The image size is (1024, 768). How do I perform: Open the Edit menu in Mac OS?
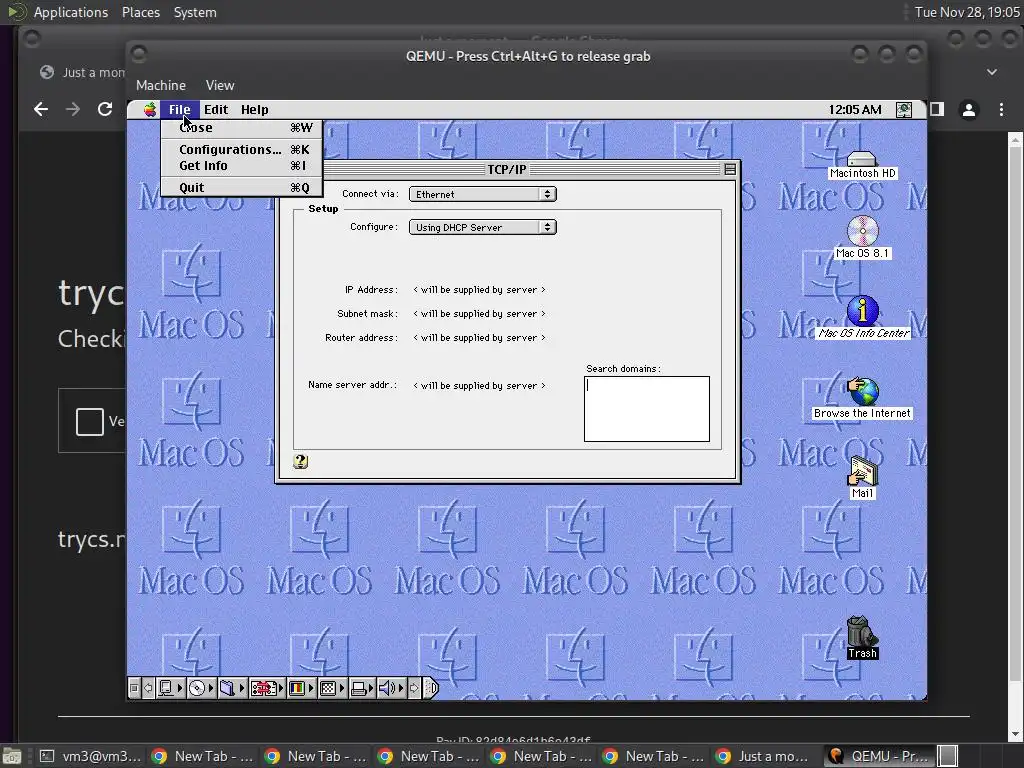(216, 110)
